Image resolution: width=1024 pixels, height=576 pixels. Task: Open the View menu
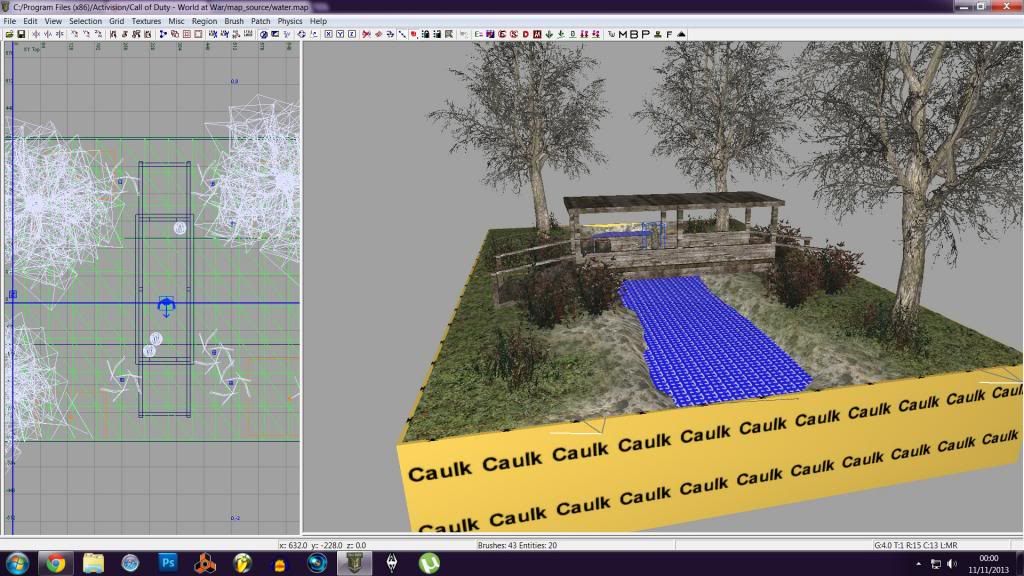pyautogui.click(x=53, y=21)
